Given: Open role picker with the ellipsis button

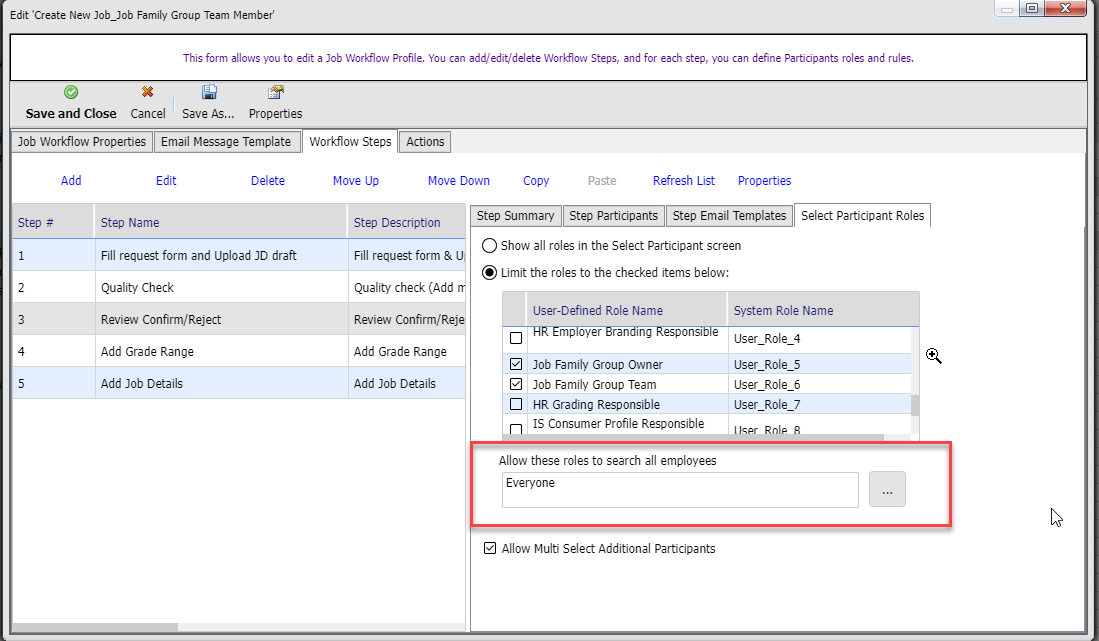Looking at the screenshot, I should point(887,490).
